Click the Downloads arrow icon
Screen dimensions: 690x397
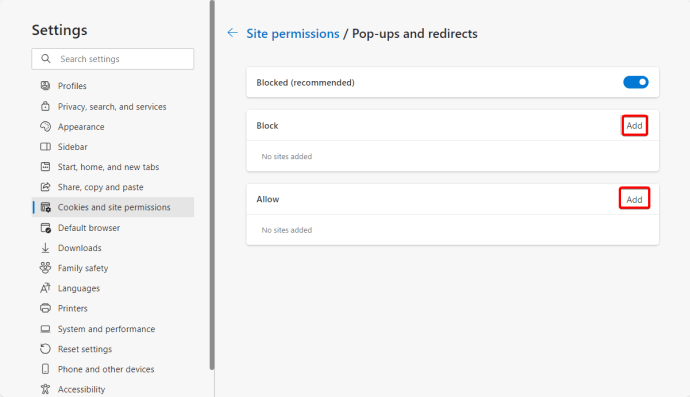[x=45, y=248]
